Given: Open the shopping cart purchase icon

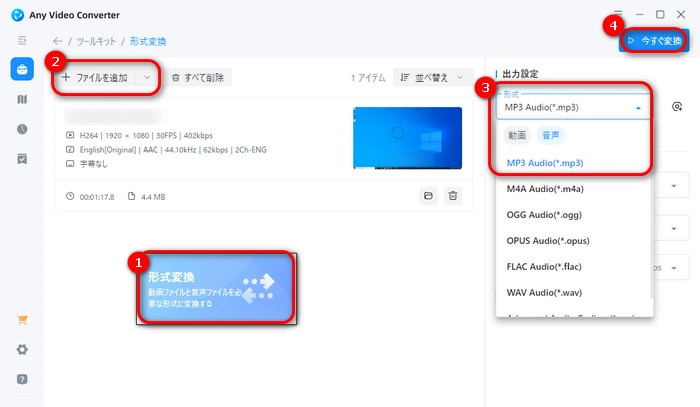Looking at the screenshot, I should point(22,320).
